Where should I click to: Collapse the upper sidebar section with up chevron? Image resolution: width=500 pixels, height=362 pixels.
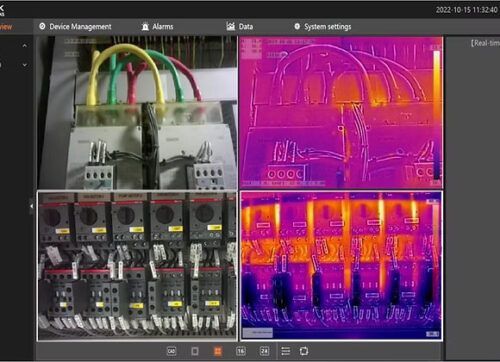[25, 46]
